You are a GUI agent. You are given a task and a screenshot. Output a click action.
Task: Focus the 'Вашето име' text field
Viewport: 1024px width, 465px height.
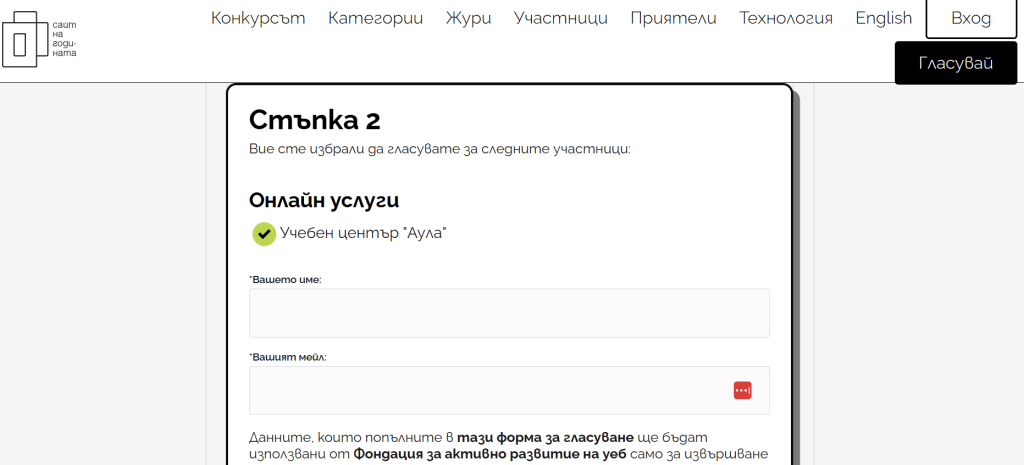coord(509,313)
